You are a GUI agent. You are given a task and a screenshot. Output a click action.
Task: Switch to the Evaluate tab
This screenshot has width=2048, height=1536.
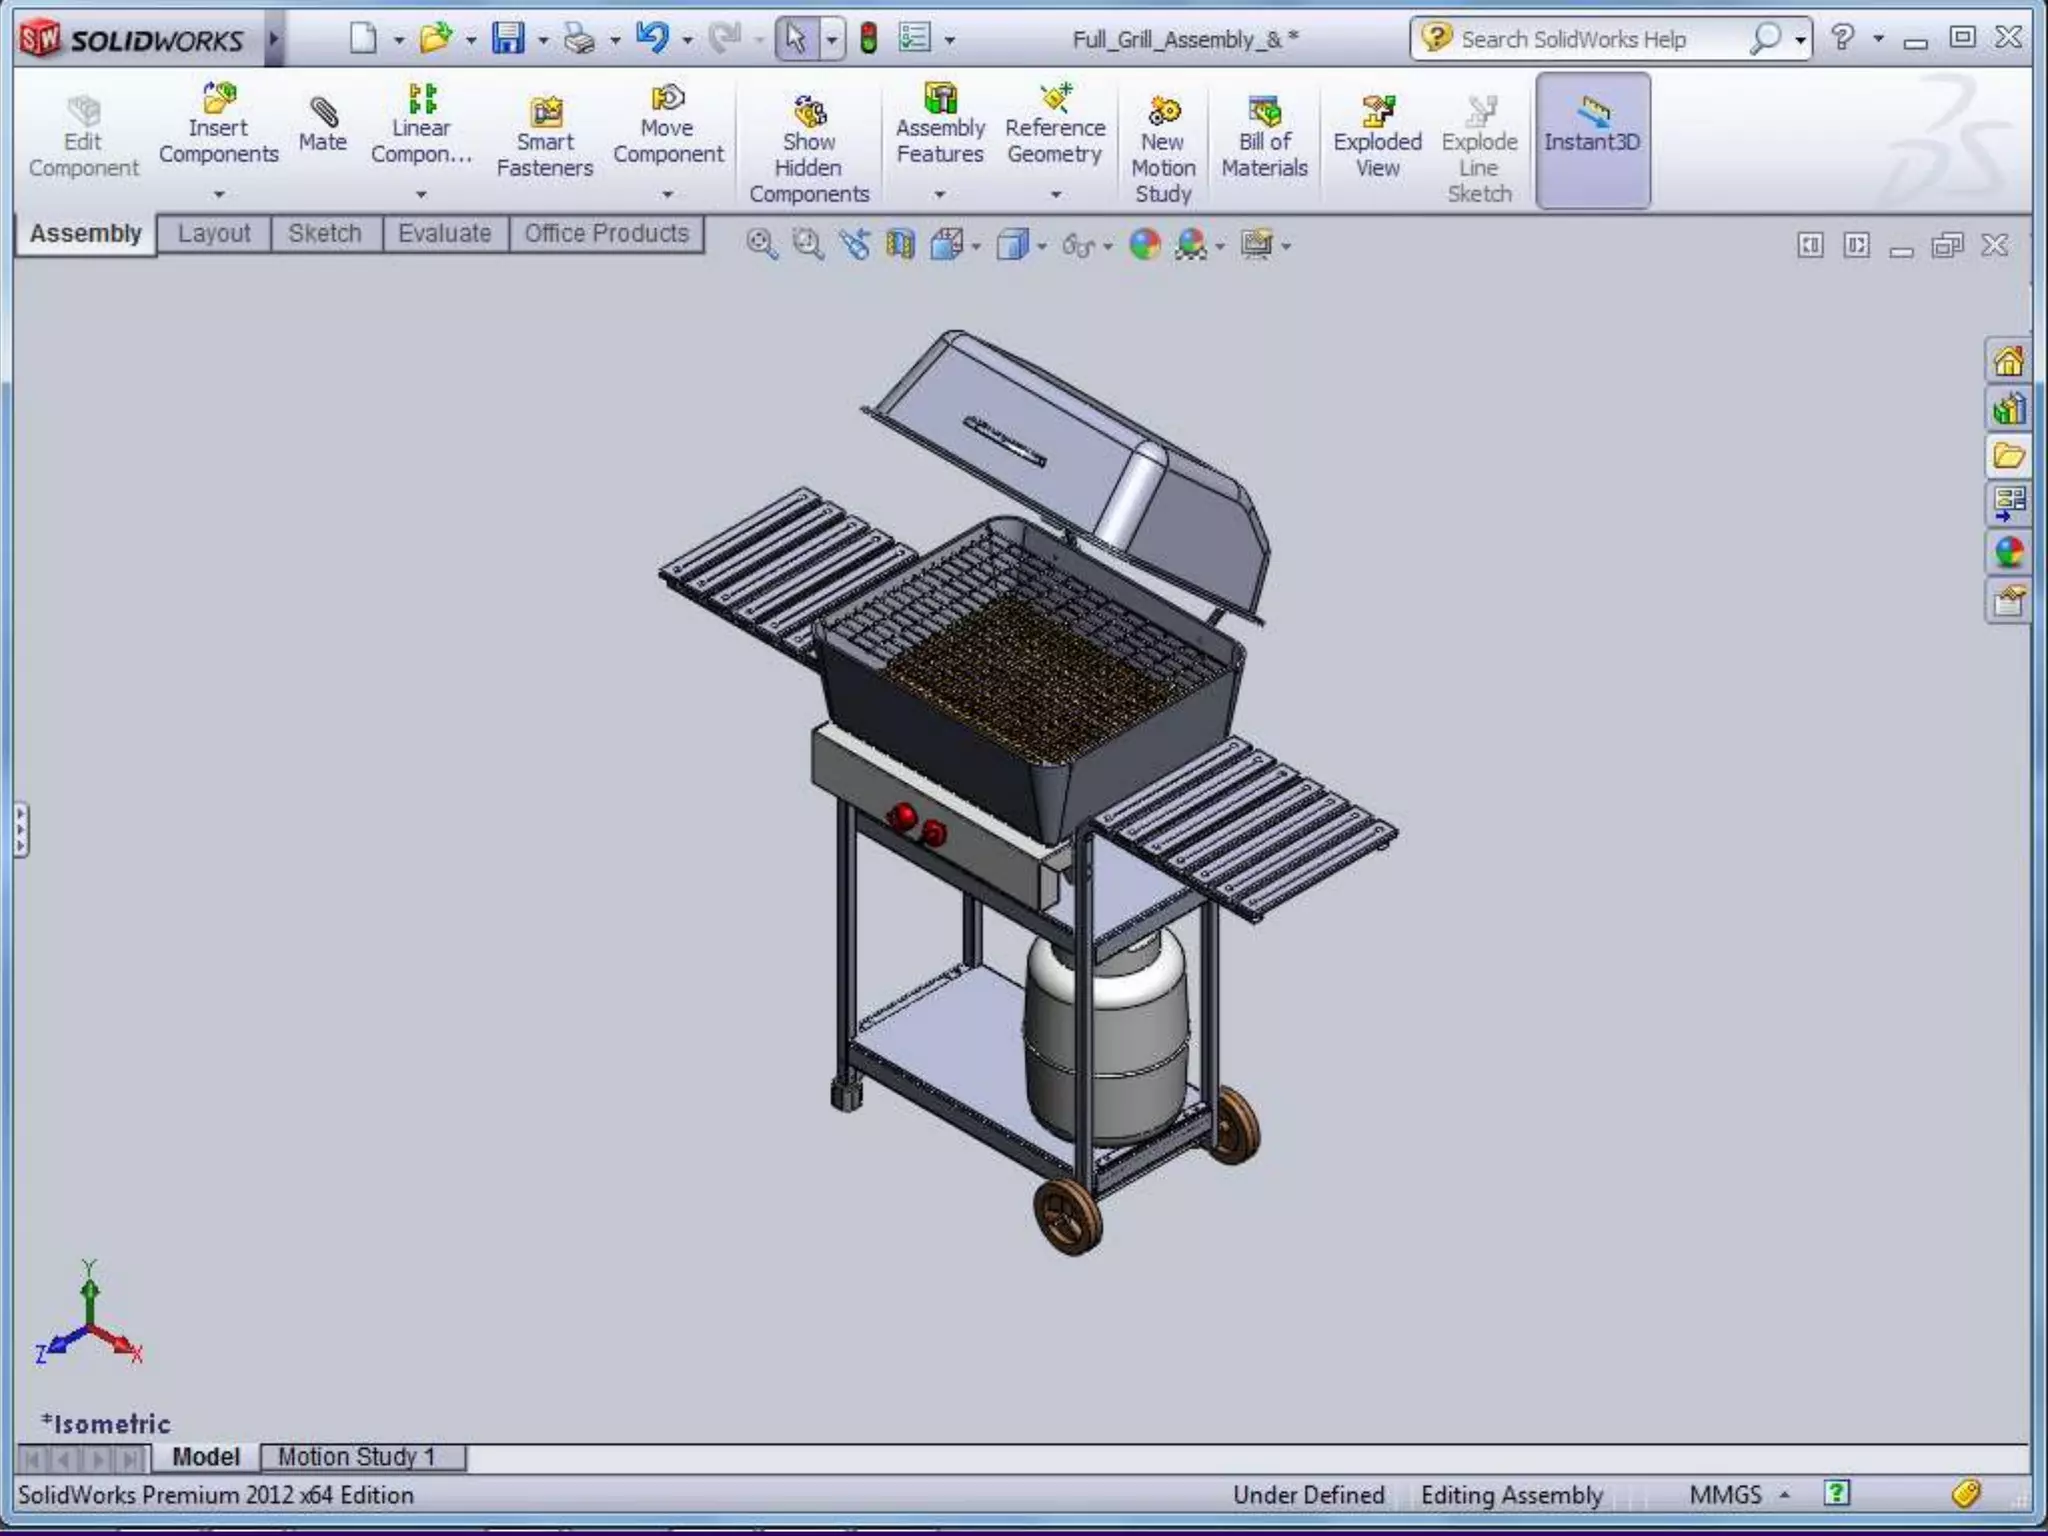[444, 233]
